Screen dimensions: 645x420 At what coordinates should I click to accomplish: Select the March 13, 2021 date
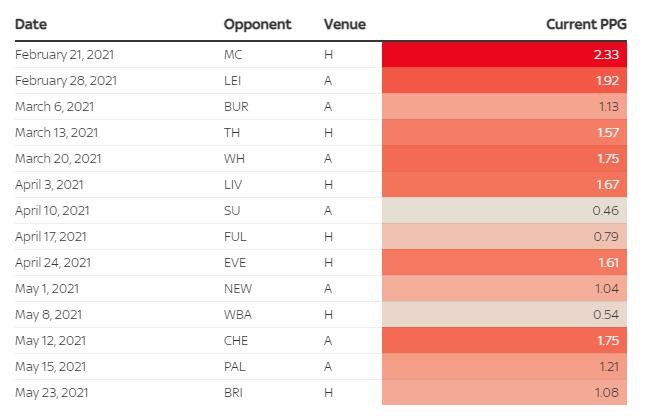[x=57, y=132]
